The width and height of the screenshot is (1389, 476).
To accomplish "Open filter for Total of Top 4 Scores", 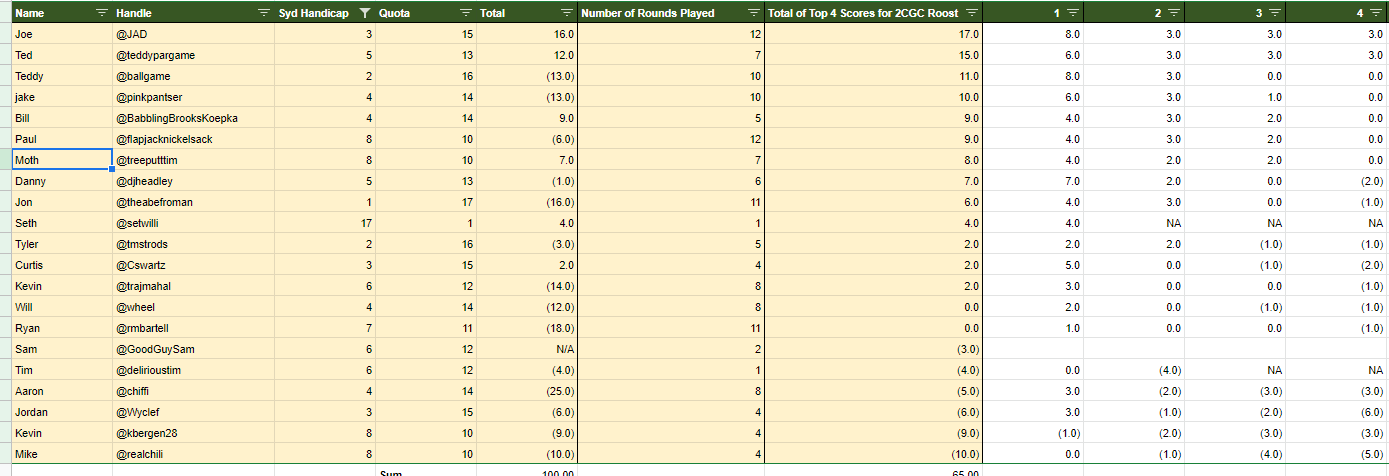I will pyautogui.click(x=970, y=13).
